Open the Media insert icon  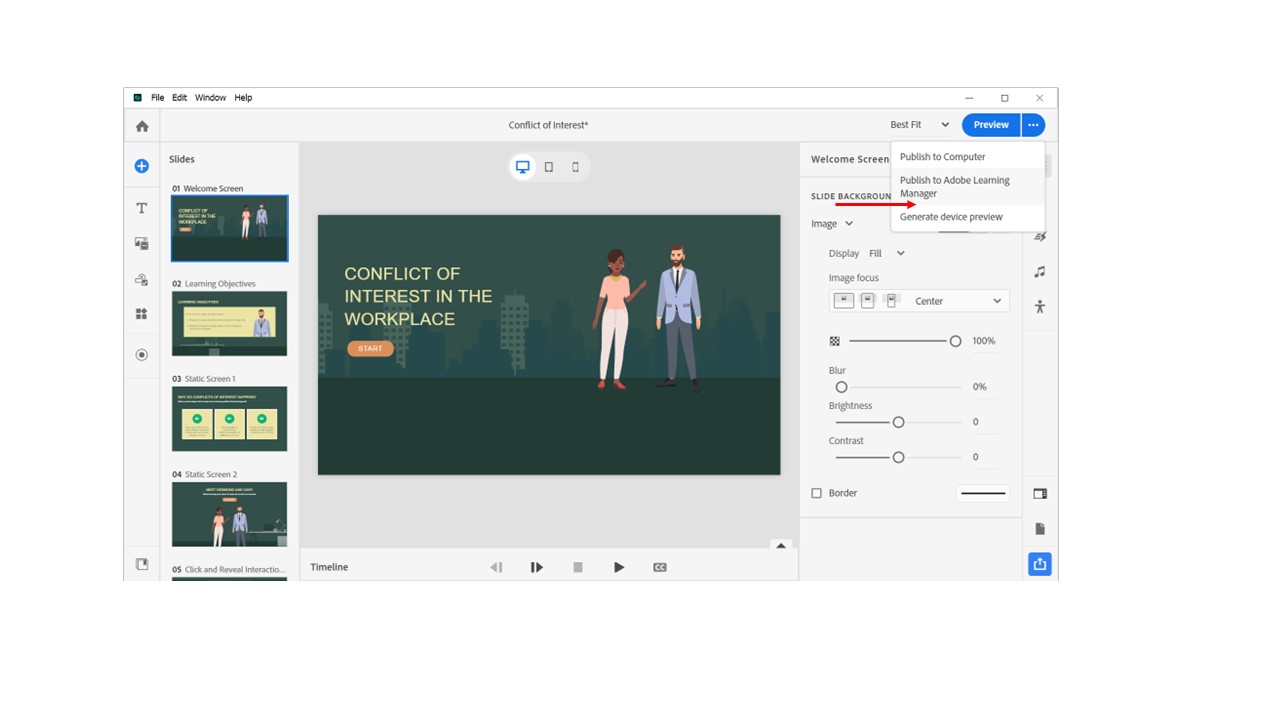[142, 243]
